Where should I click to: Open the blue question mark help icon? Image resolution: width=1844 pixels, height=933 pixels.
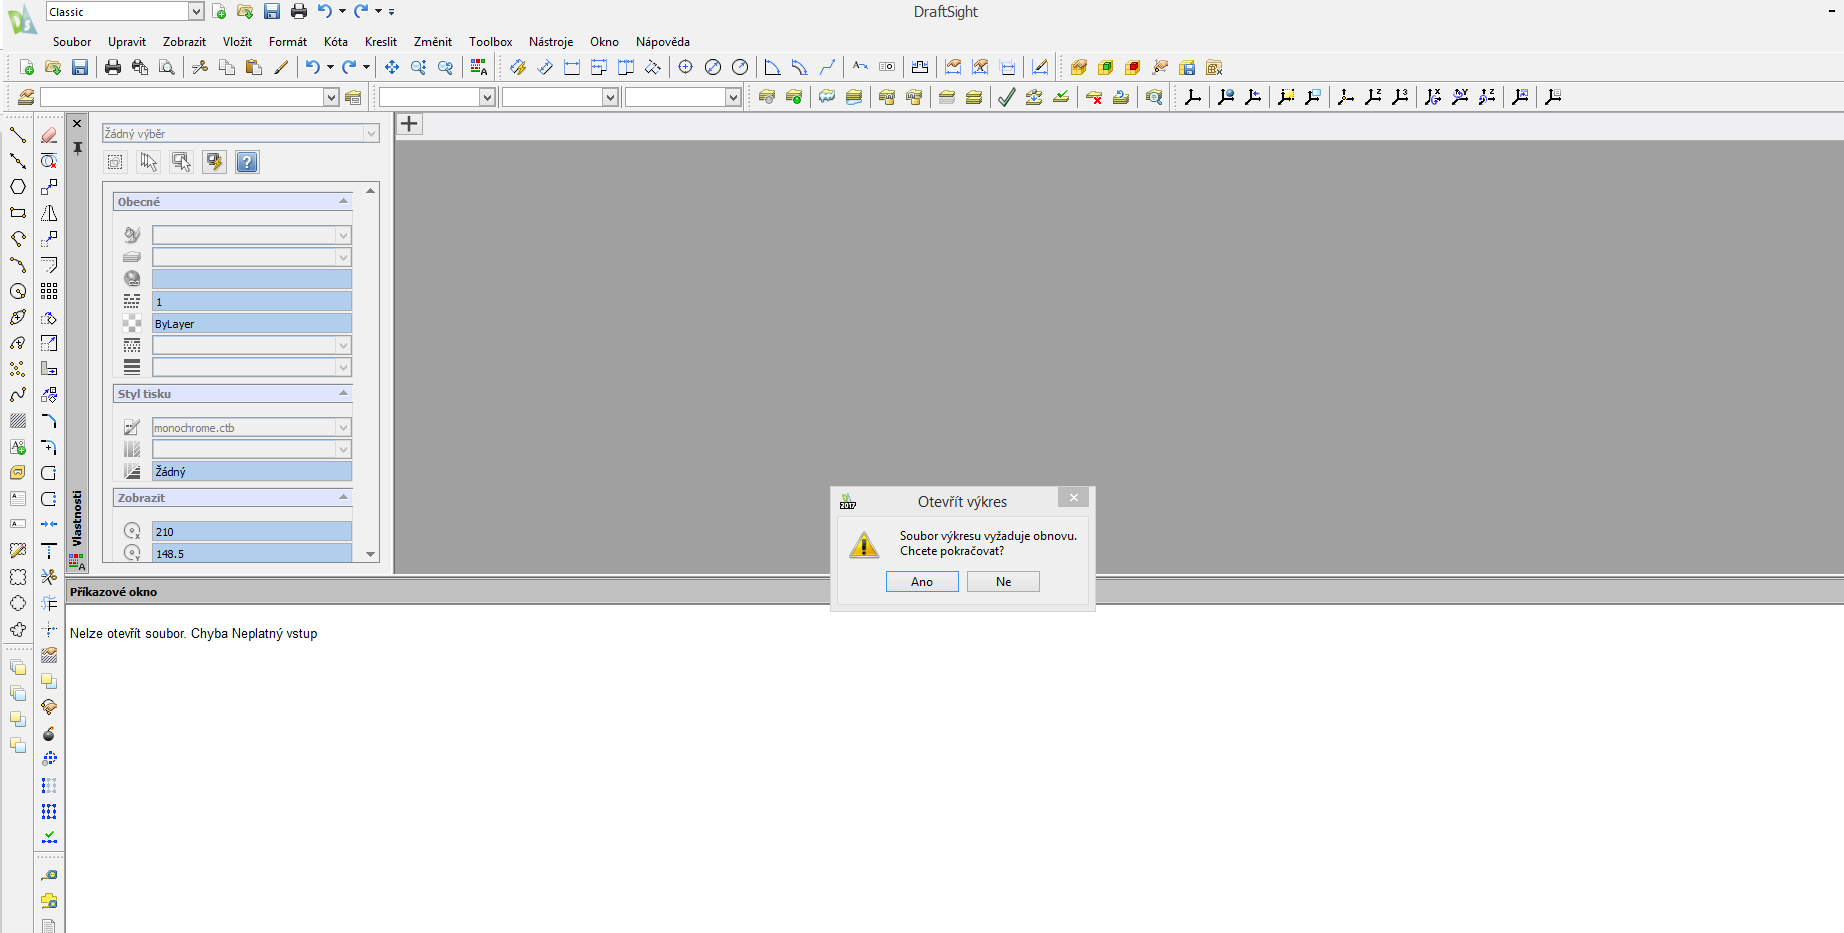tap(247, 162)
